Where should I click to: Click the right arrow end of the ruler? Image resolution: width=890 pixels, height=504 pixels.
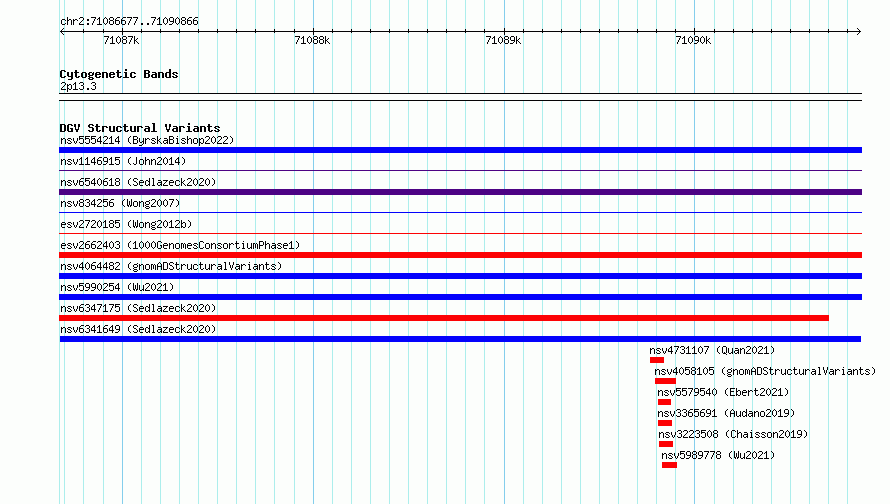click(859, 31)
